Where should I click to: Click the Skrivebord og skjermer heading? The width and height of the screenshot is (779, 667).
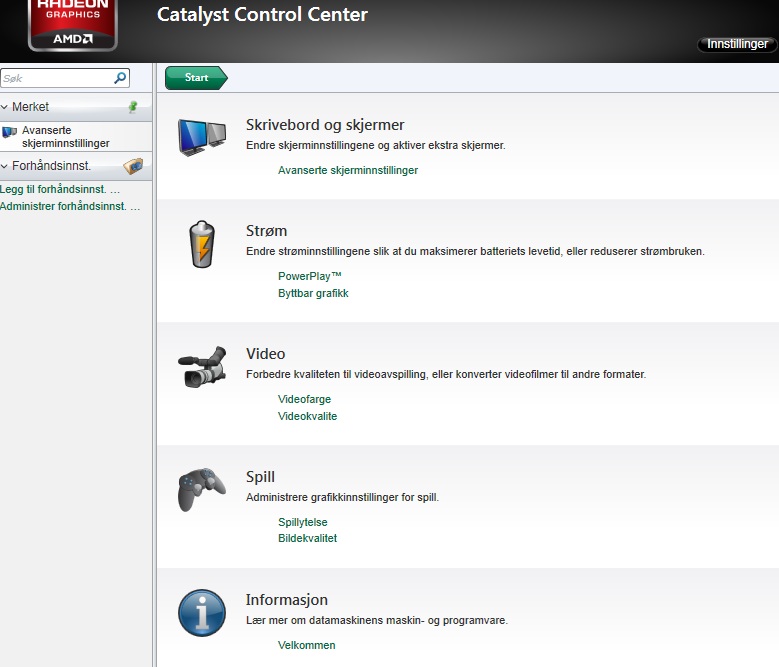pyautogui.click(x=325, y=125)
